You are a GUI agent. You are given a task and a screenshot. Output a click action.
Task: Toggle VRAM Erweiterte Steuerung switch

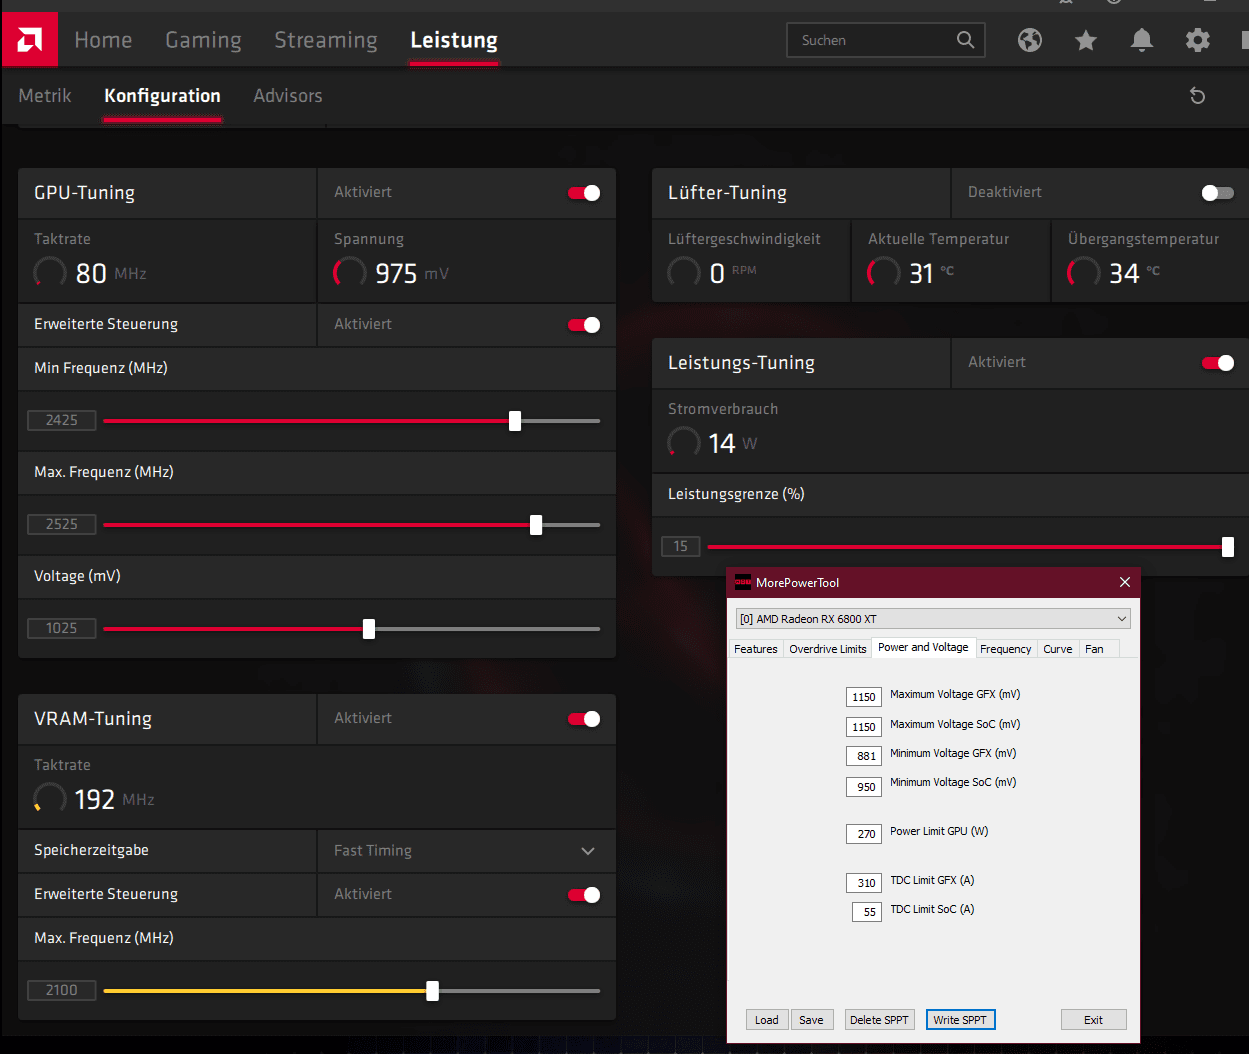(584, 895)
